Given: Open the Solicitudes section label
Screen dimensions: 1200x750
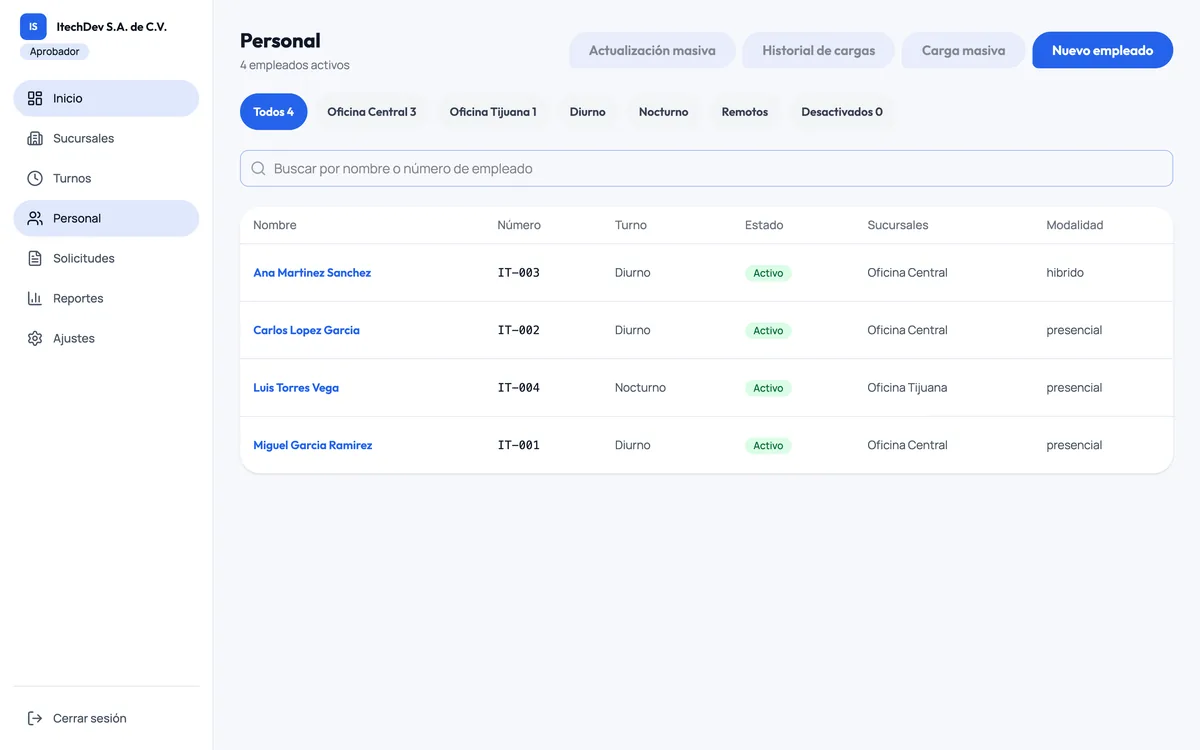Looking at the screenshot, I should 84,258.
